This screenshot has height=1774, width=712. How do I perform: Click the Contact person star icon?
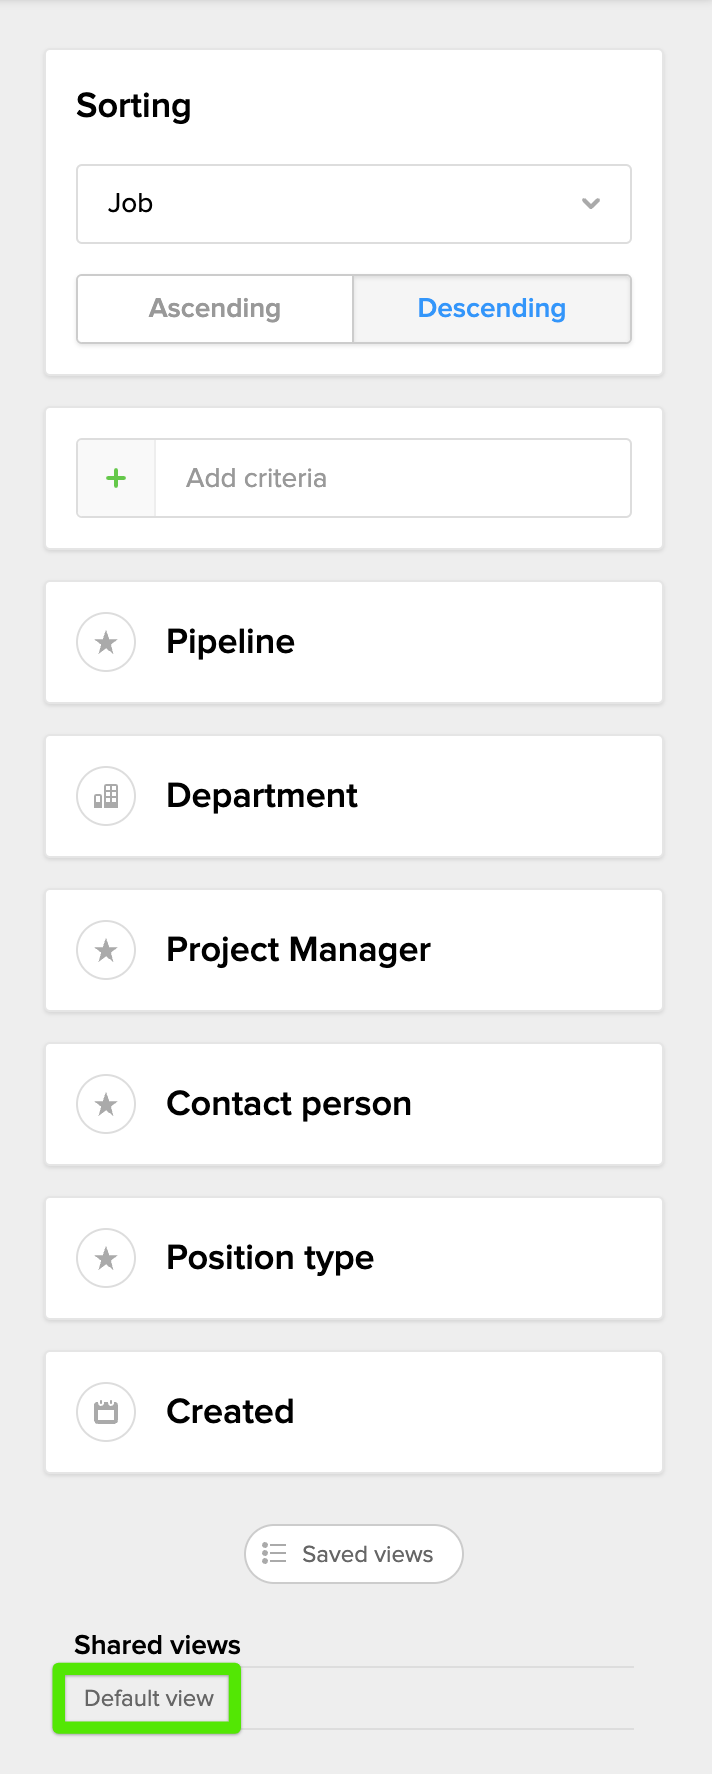(106, 1104)
